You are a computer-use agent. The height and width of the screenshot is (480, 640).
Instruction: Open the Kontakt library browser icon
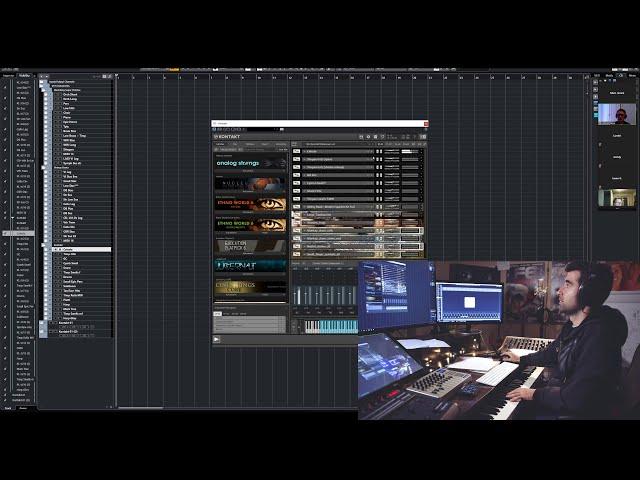(x=361, y=137)
